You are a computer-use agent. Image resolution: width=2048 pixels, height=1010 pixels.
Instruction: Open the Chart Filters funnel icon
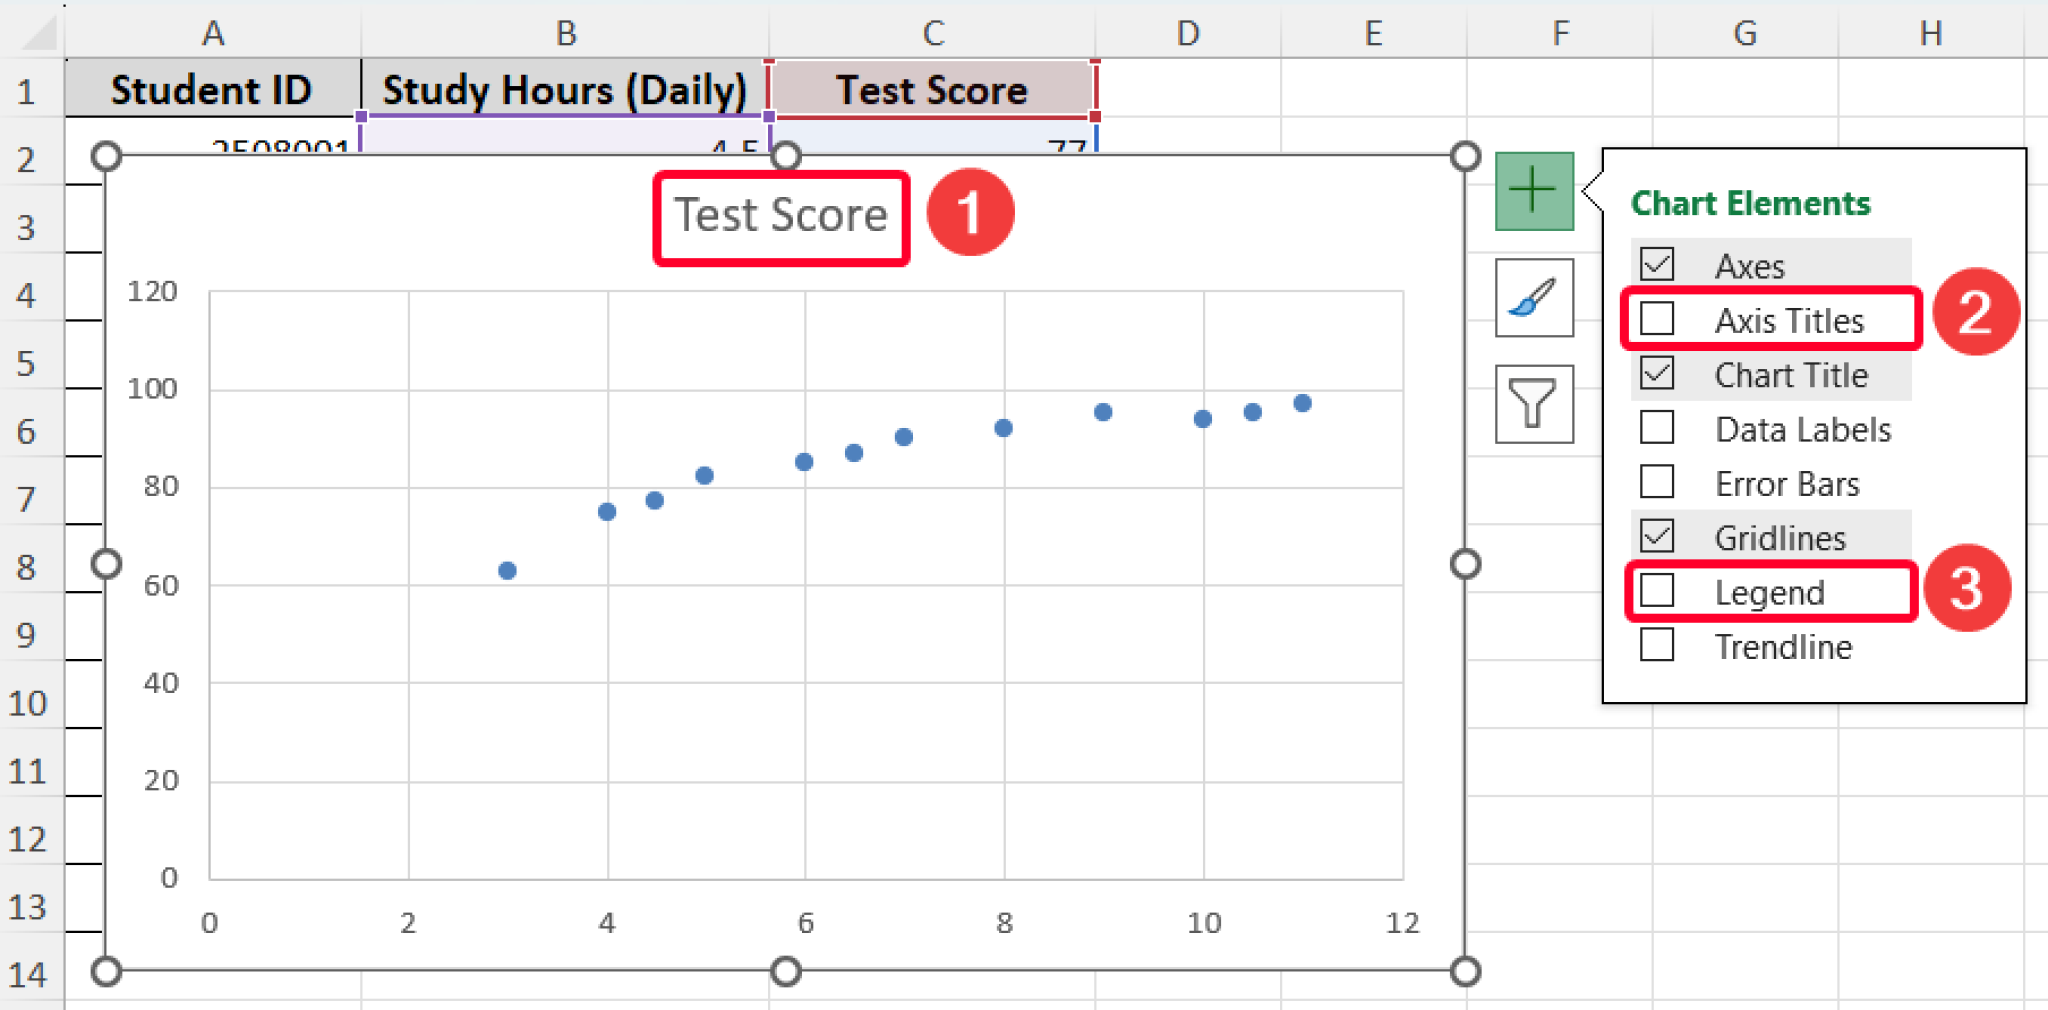(1533, 405)
